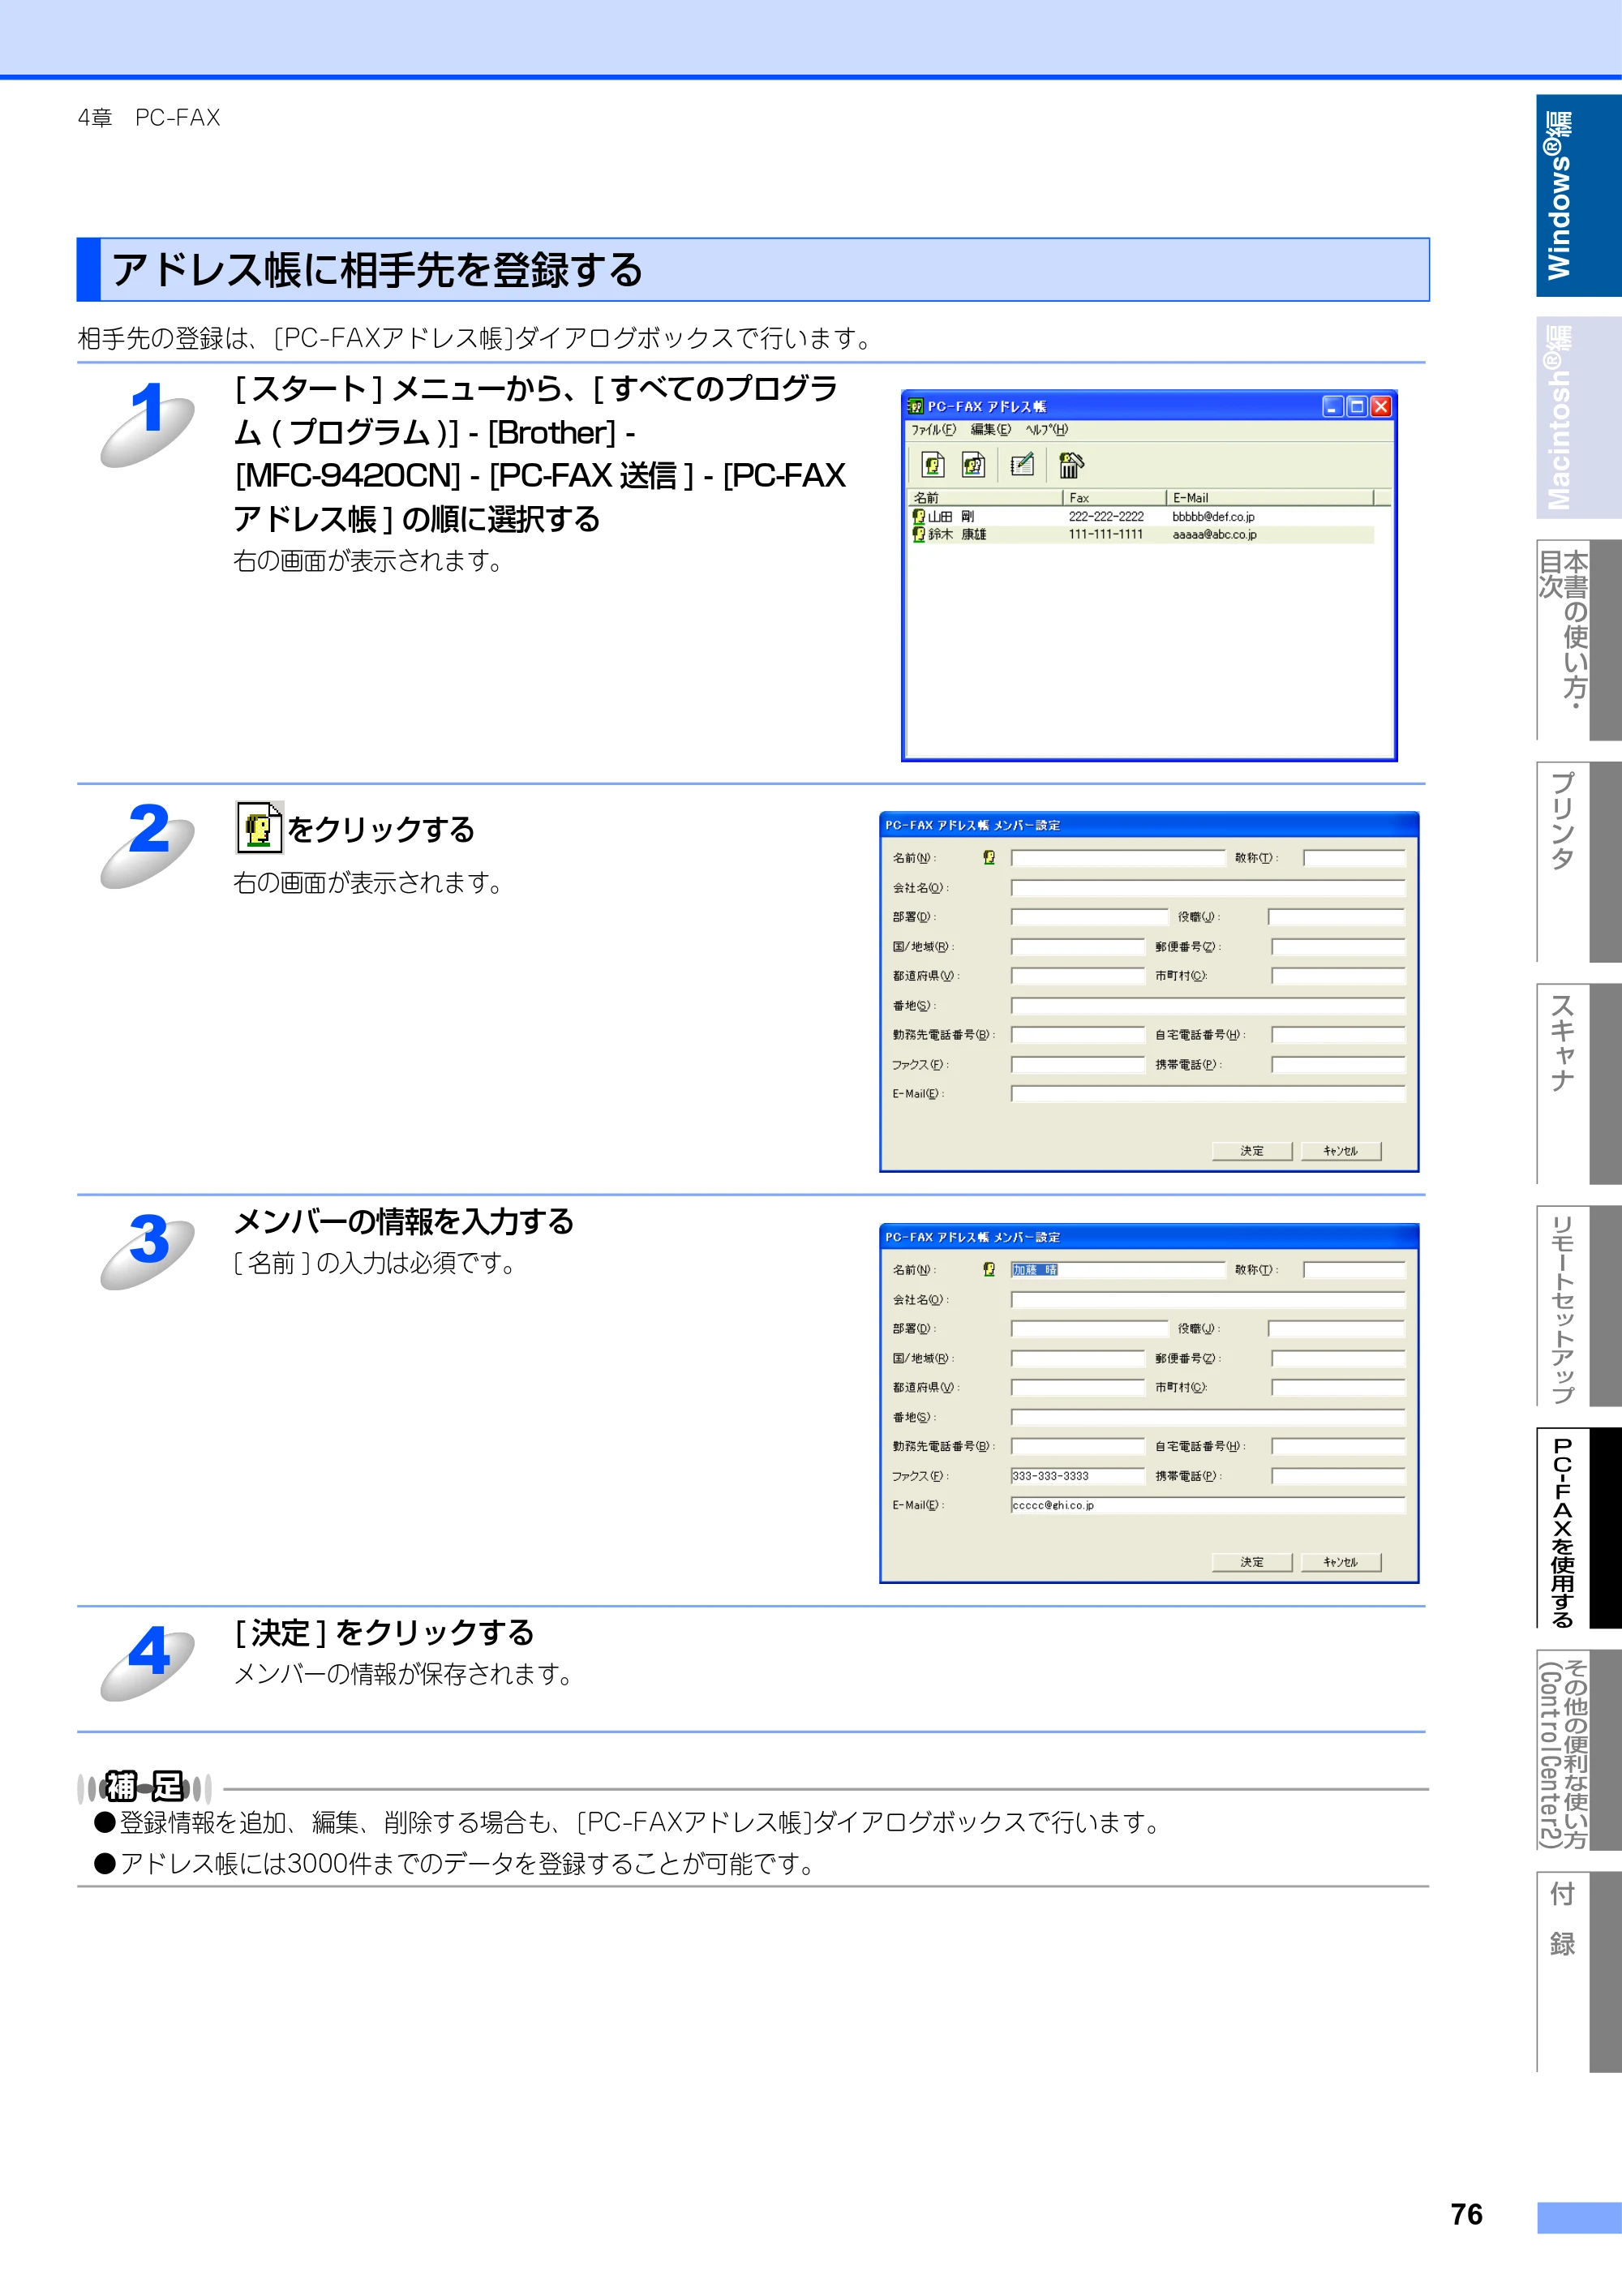Click the 敬称 field in the empty member dialog
This screenshot has width=1622, height=2296.
point(1354,858)
